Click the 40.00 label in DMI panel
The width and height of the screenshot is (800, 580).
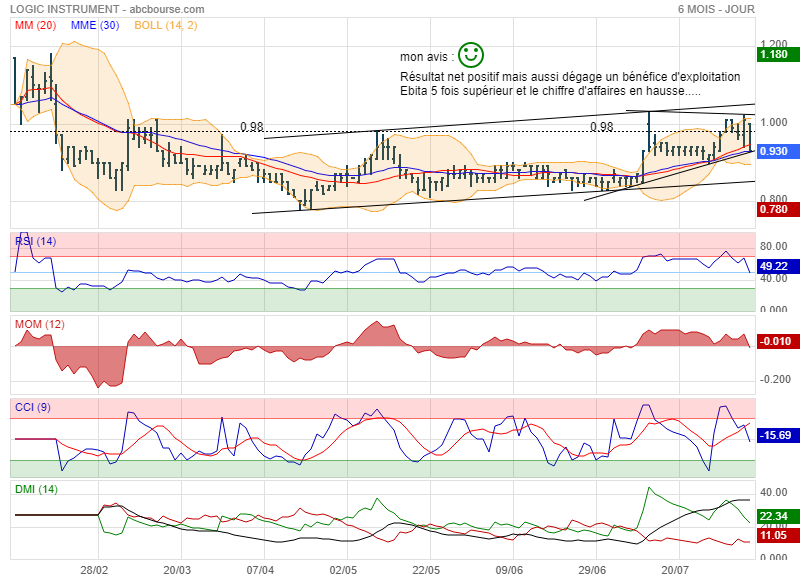[x=773, y=492]
